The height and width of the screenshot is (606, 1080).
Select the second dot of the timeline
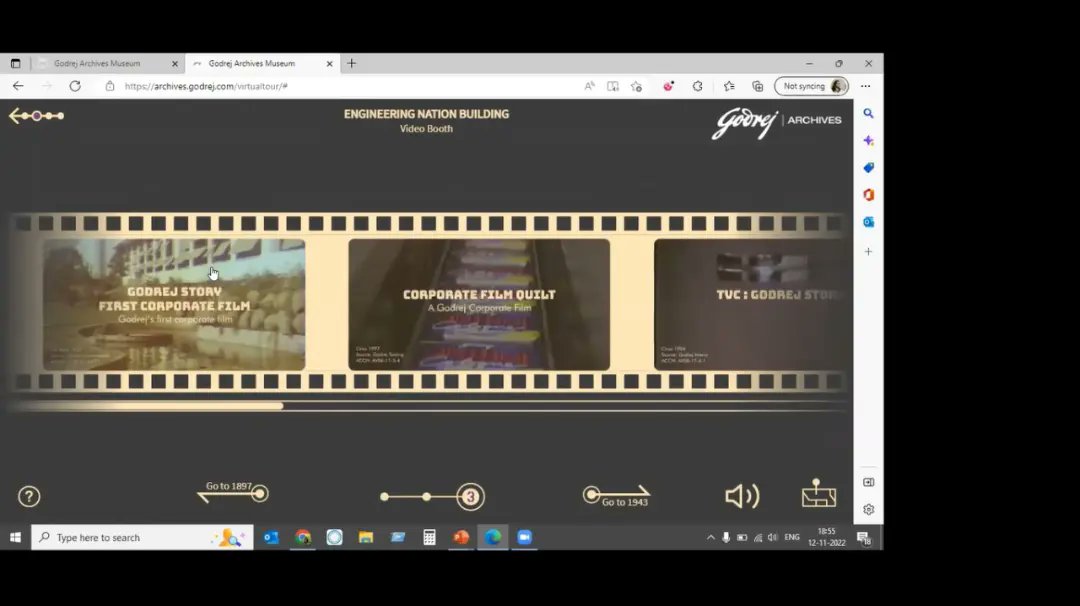[426, 497]
